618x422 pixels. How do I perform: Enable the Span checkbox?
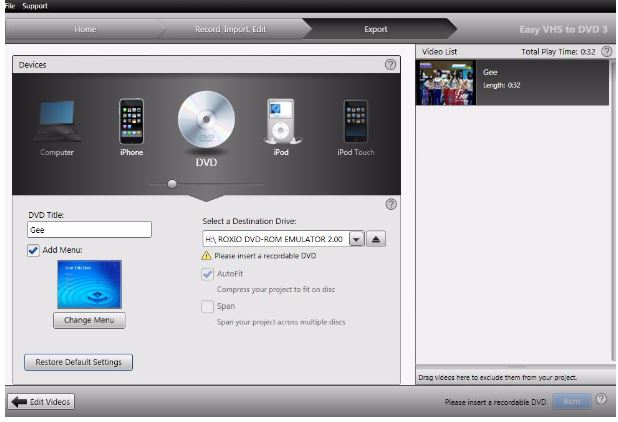(207, 306)
